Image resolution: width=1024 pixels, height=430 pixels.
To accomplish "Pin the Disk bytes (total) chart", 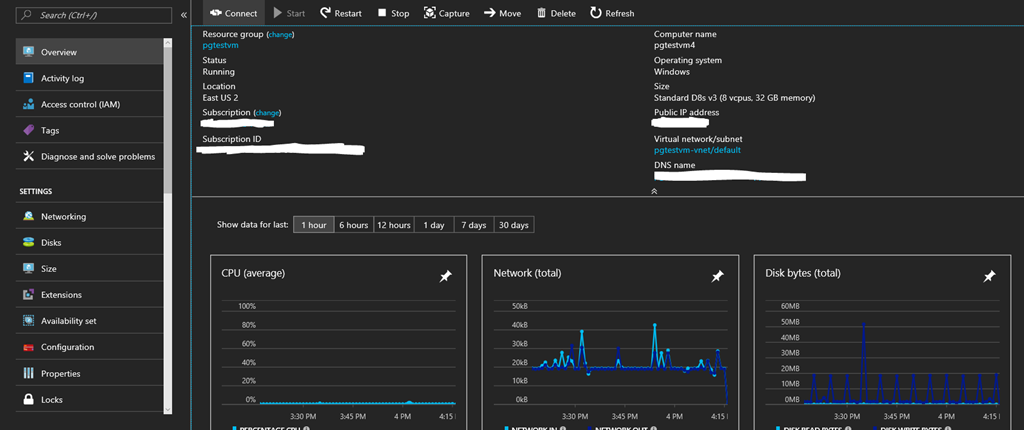I will (989, 277).
